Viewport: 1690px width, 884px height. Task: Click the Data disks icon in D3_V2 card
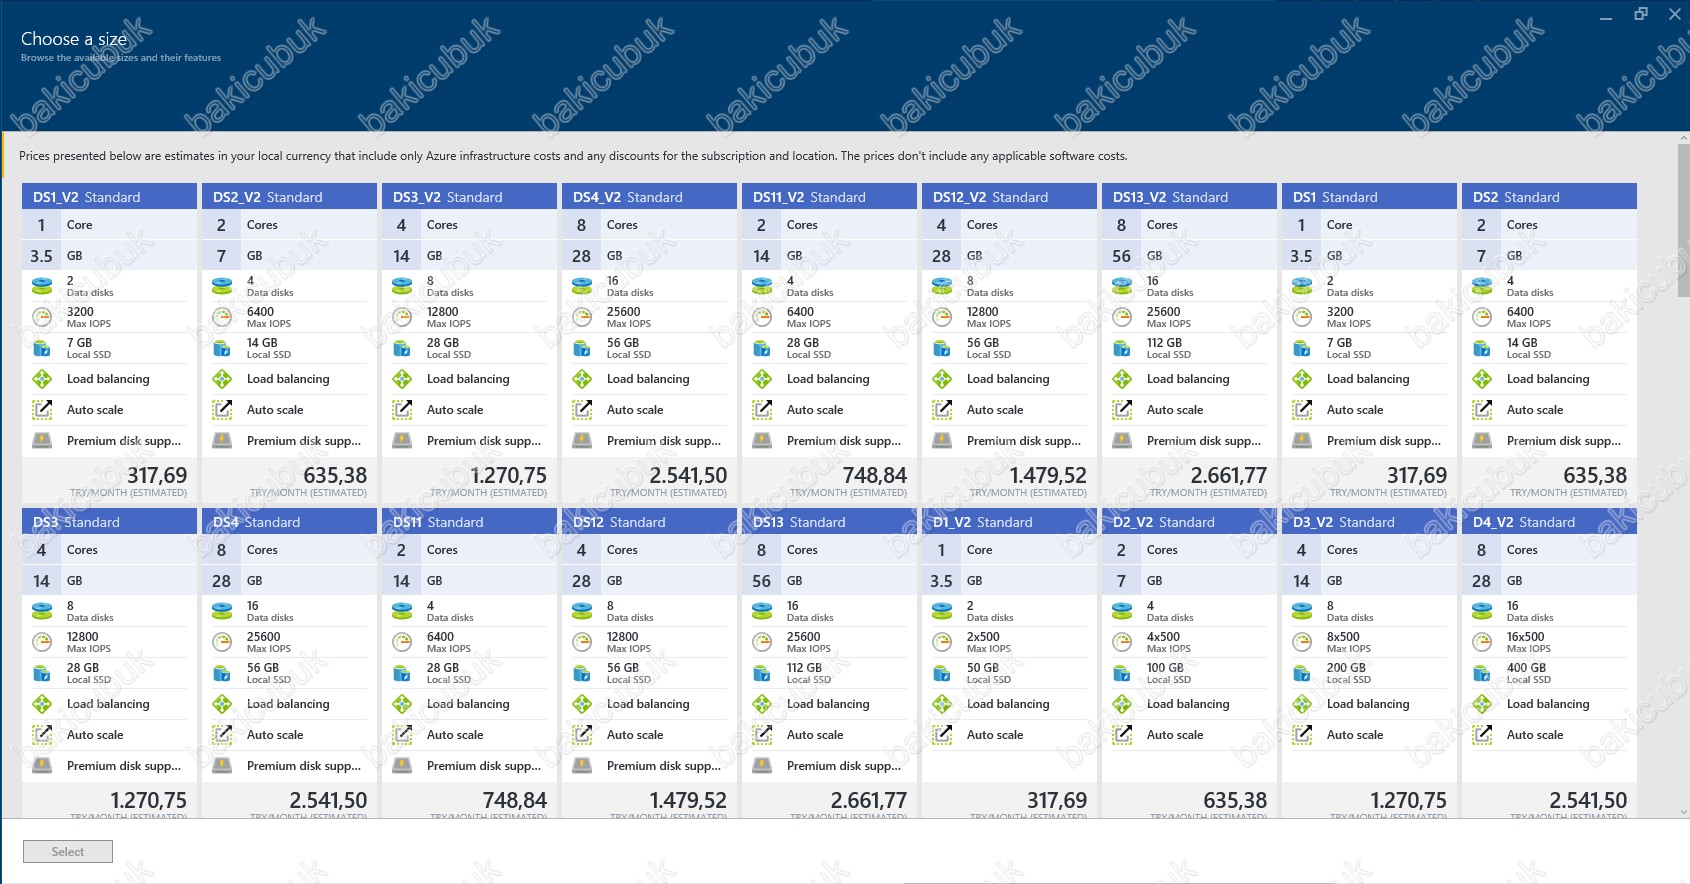[1302, 611]
